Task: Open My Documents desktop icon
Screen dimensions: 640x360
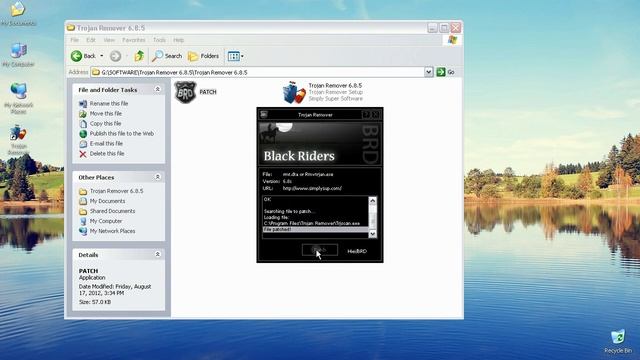Action: tap(18, 14)
